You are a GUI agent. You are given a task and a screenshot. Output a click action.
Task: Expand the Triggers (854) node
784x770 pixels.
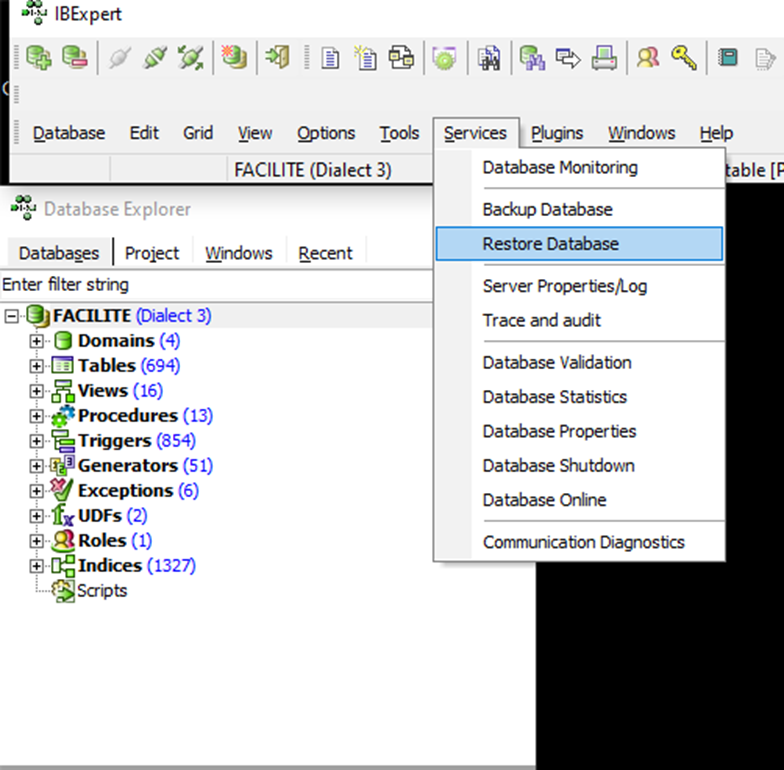[37, 441]
